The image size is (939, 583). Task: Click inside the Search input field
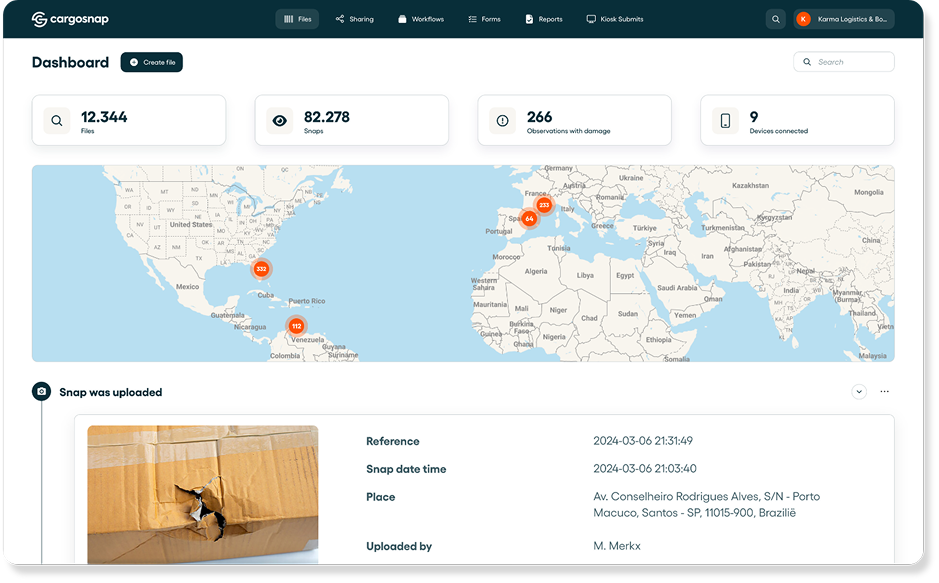850,61
